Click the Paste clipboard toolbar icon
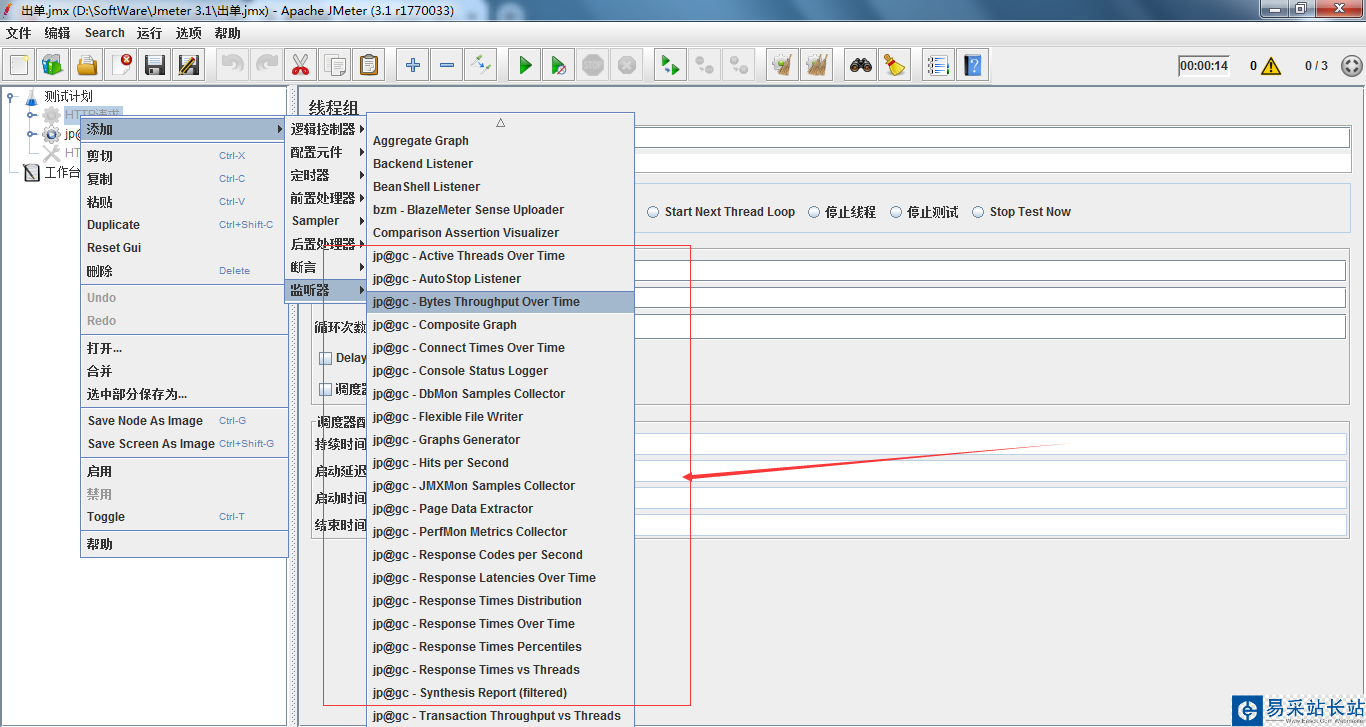The image size is (1366, 727). click(369, 66)
